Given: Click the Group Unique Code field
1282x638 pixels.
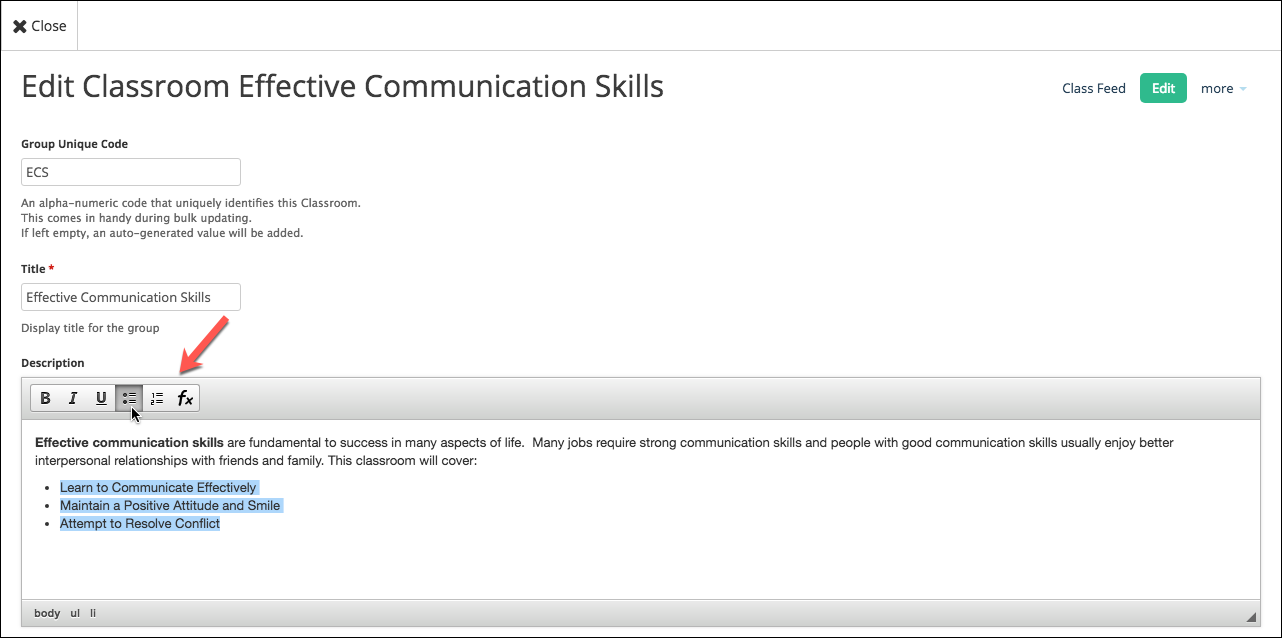Looking at the screenshot, I should [x=131, y=172].
